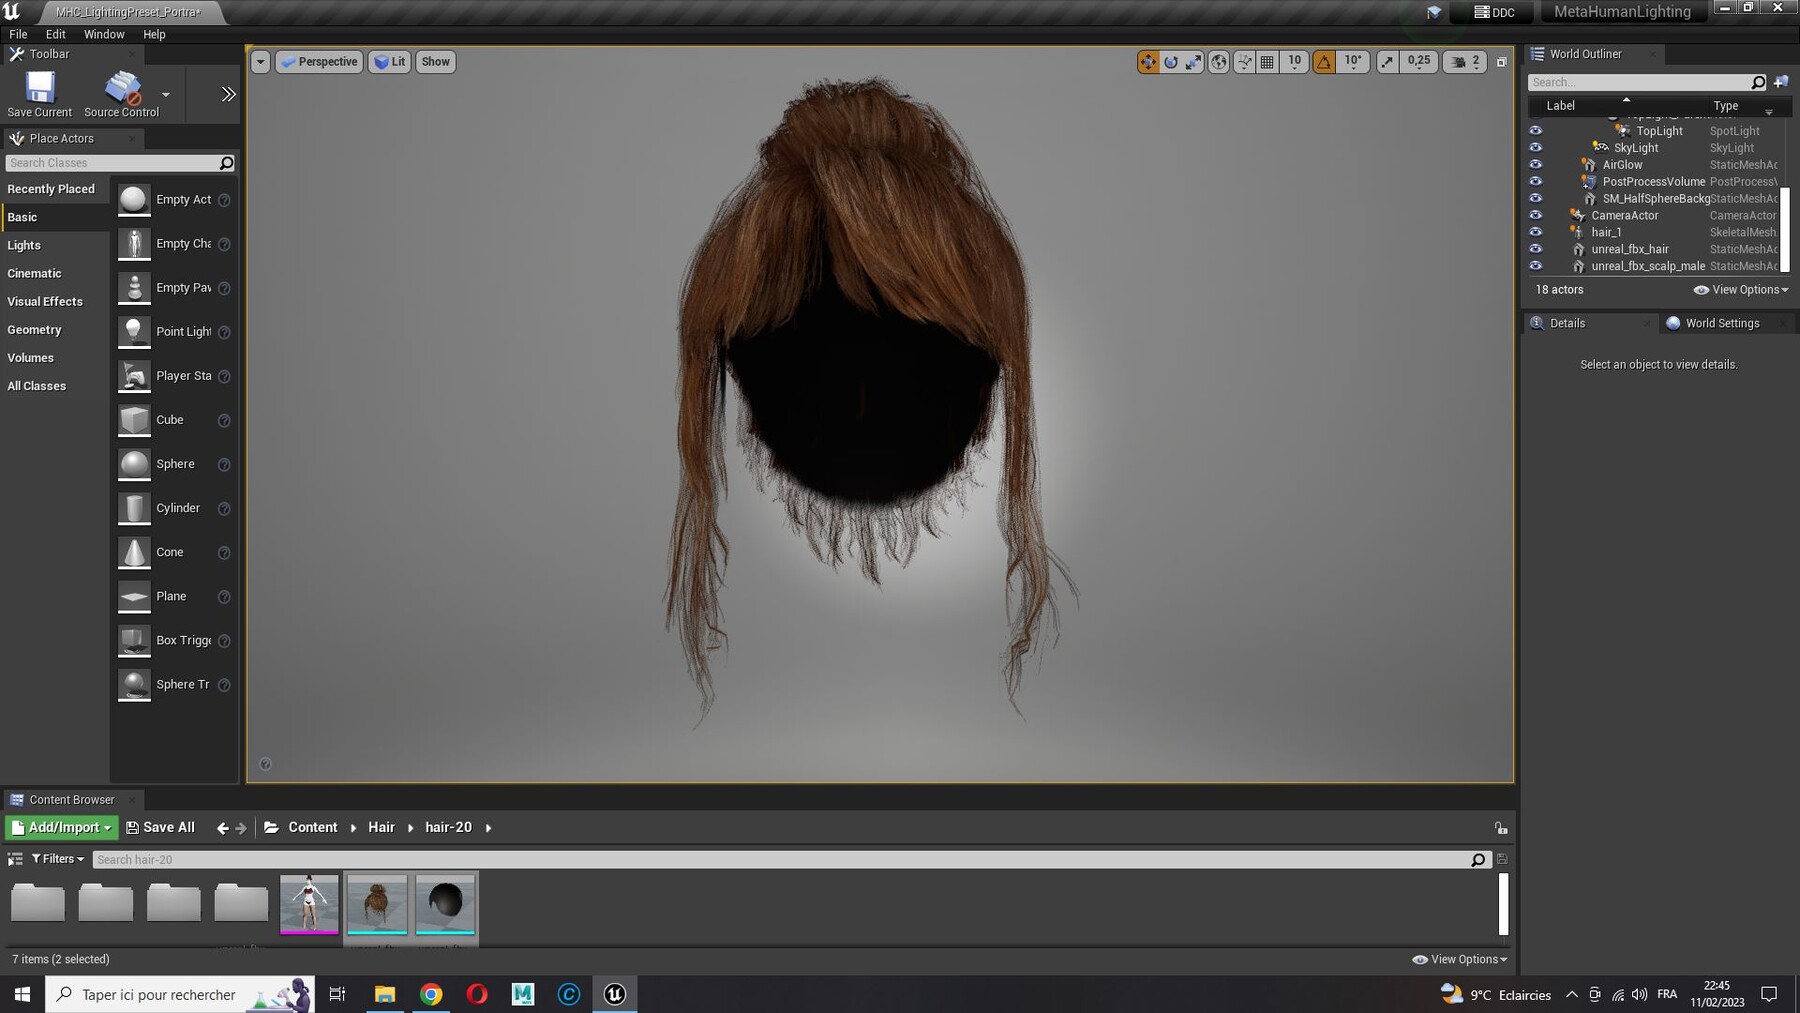This screenshot has width=1800, height=1013.
Task: Expand the toolbar overflow chevrons
Action: 229,94
